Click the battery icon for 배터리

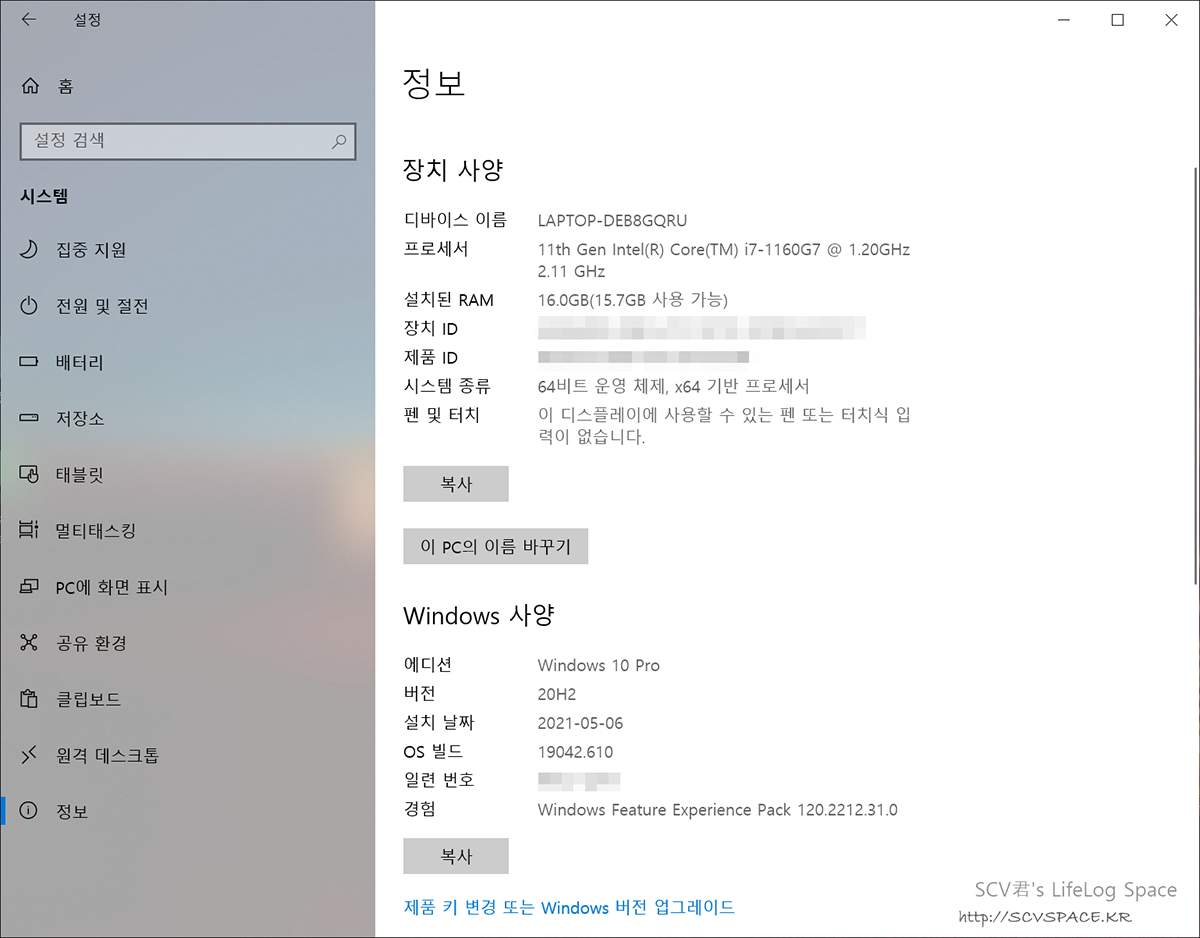coord(29,362)
